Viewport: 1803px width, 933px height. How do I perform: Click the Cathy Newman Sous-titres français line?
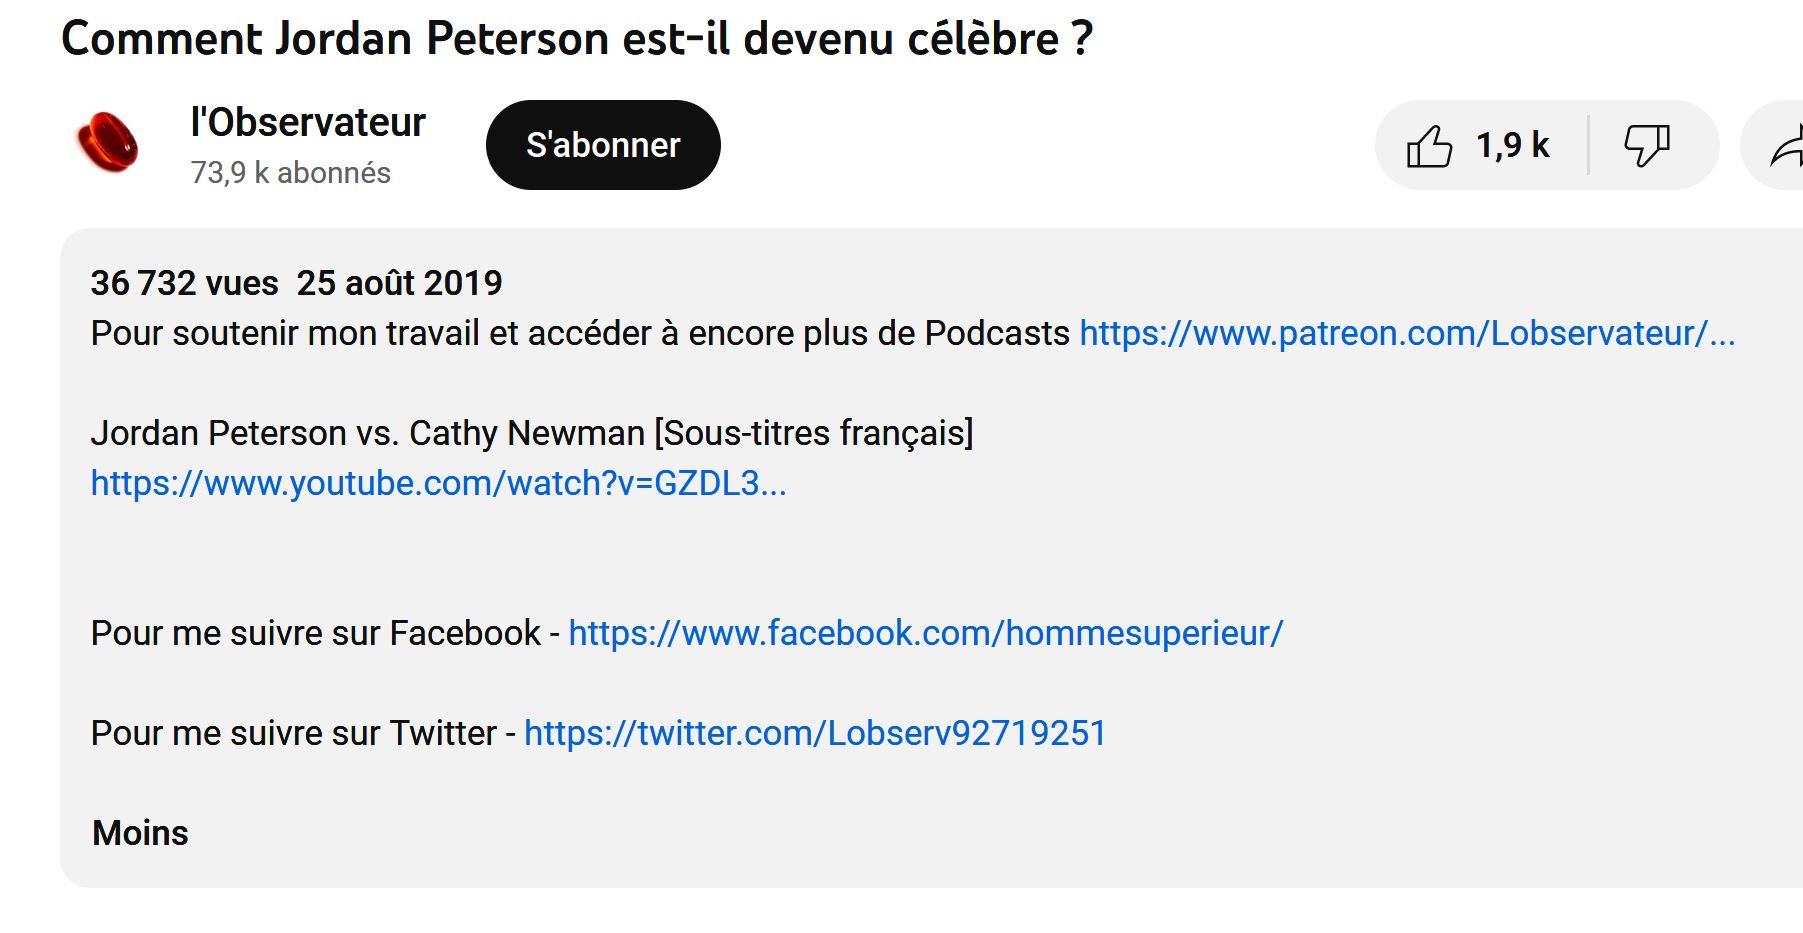click(x=531, y=433)
